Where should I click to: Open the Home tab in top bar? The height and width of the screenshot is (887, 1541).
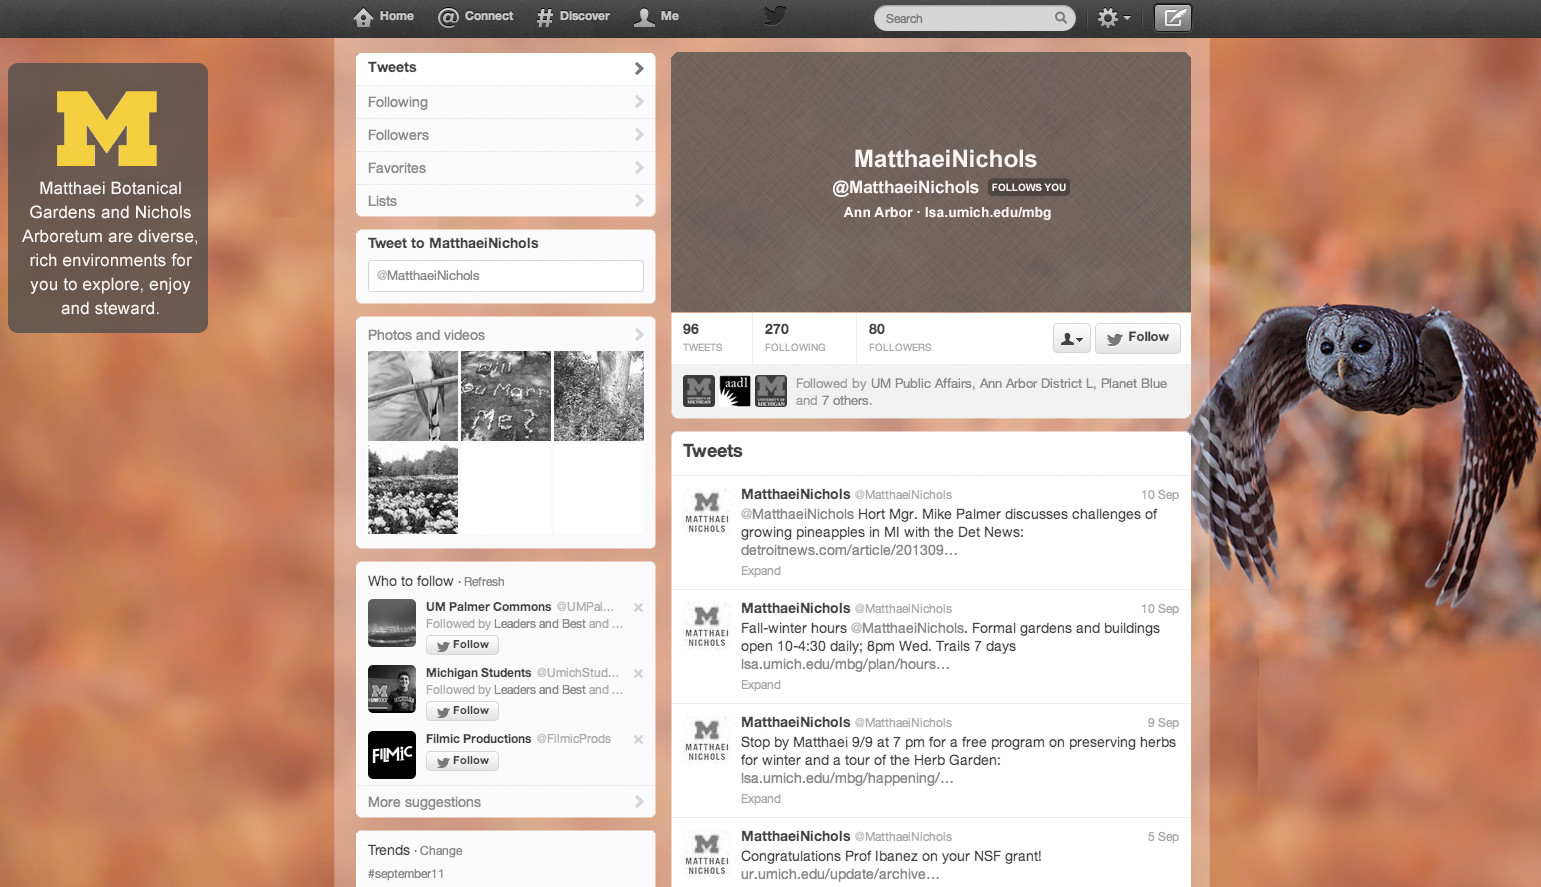(x=384, y=17)
